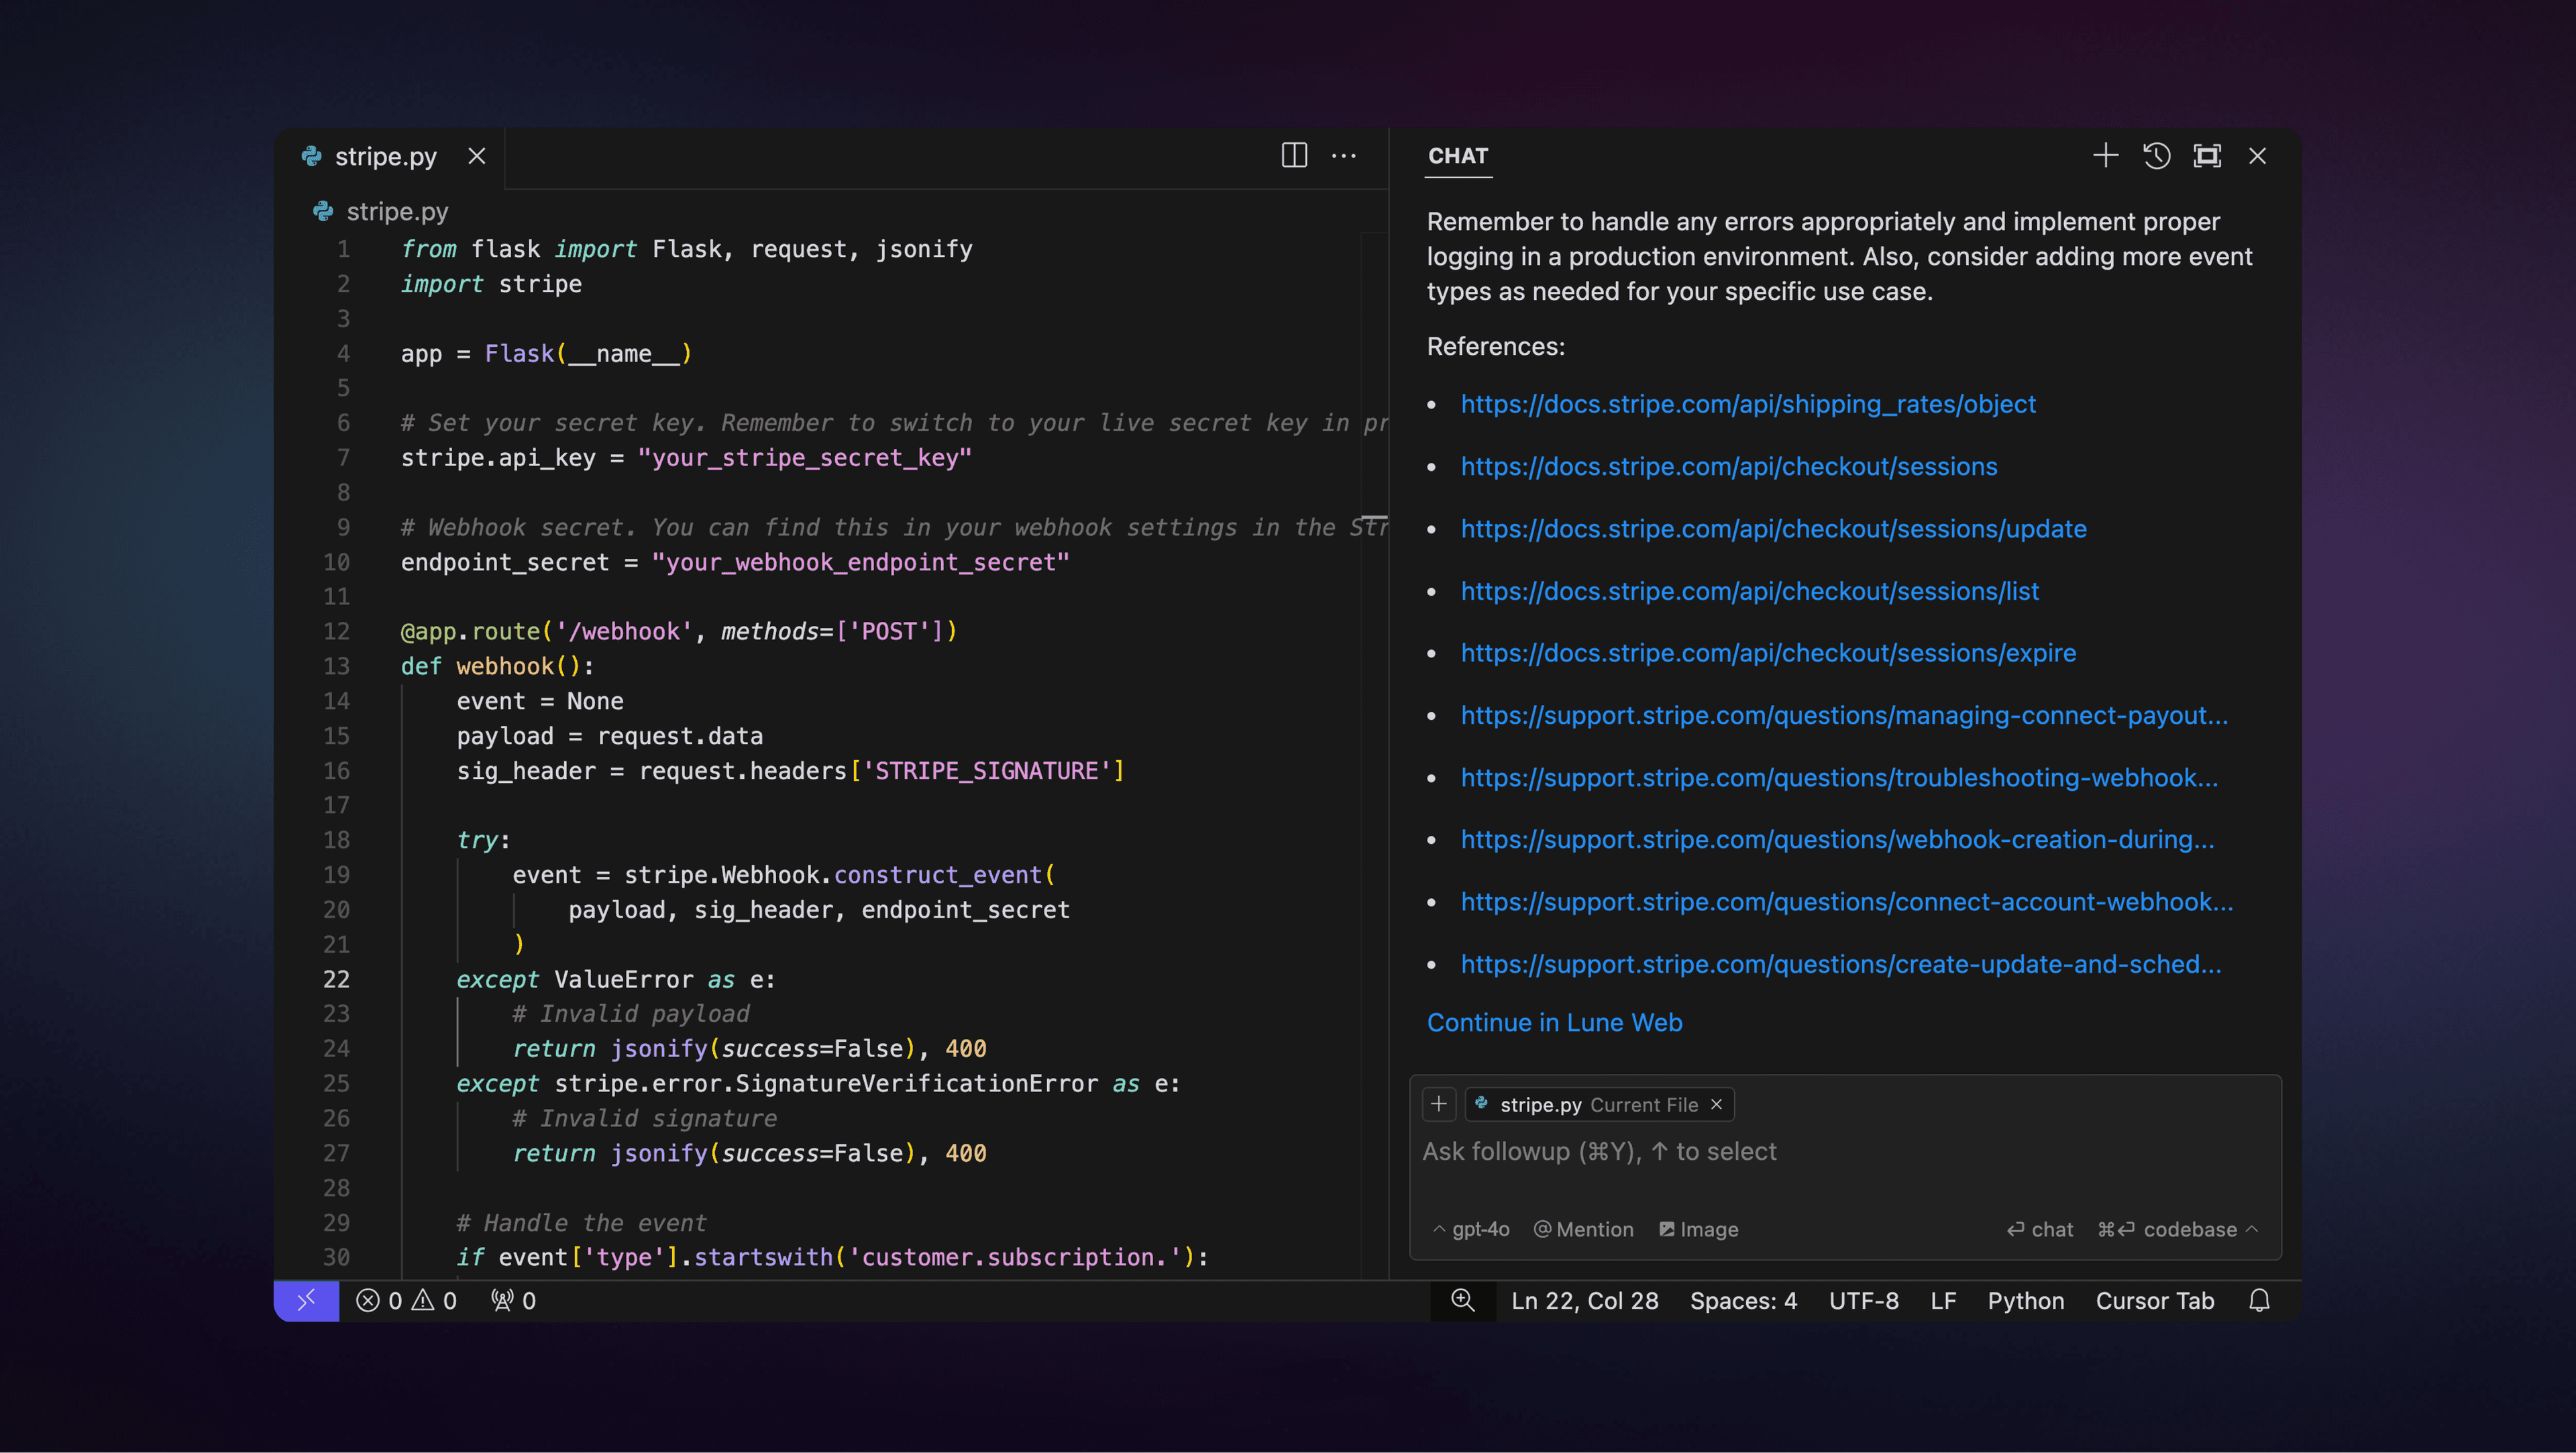Open chat history clock icon
Image resolution: width=2576 pixels, height=1453 pixels.
(x=2156, y=155)
